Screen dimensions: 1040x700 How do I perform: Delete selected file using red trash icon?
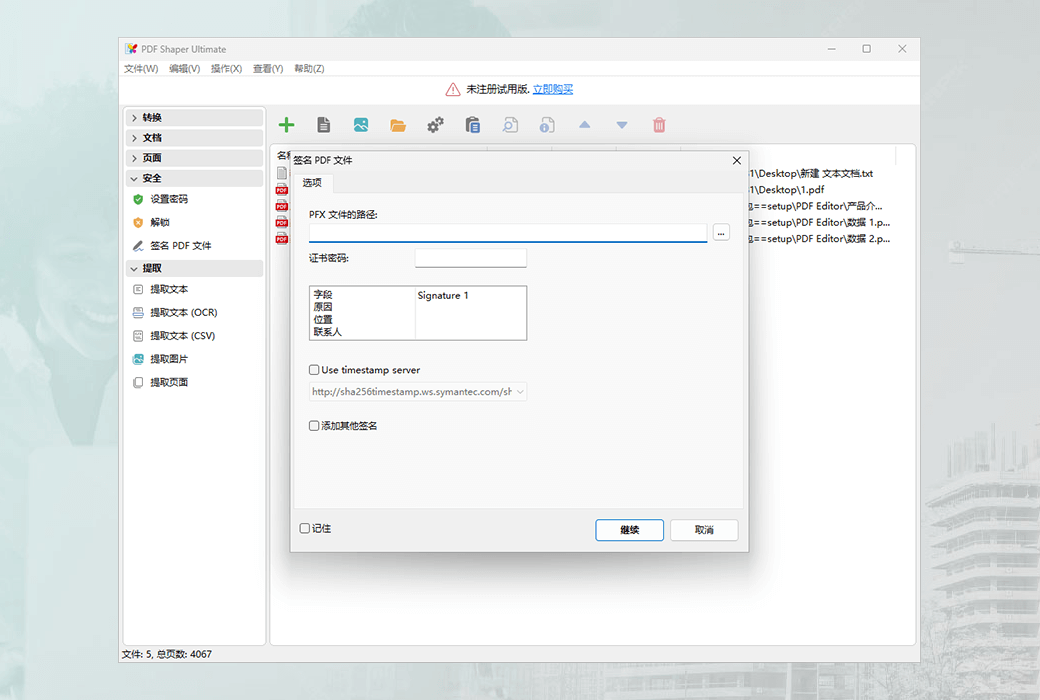pos(659,124)
